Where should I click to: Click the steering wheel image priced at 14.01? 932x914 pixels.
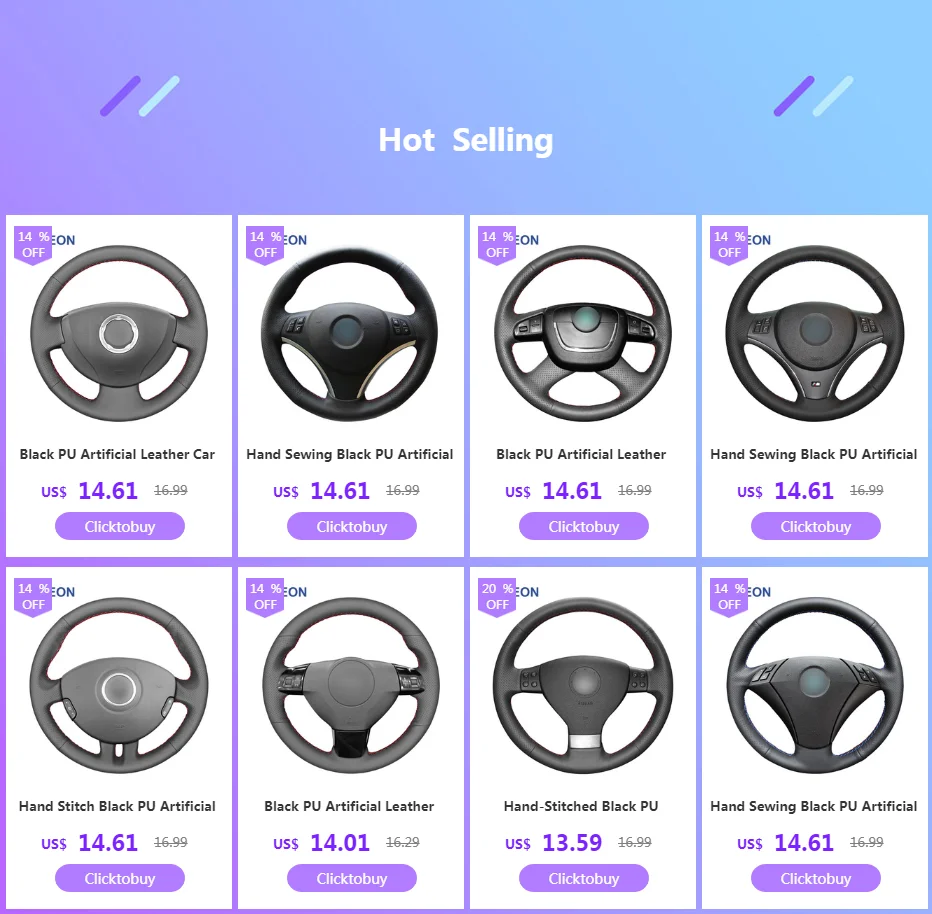point(350,685)
